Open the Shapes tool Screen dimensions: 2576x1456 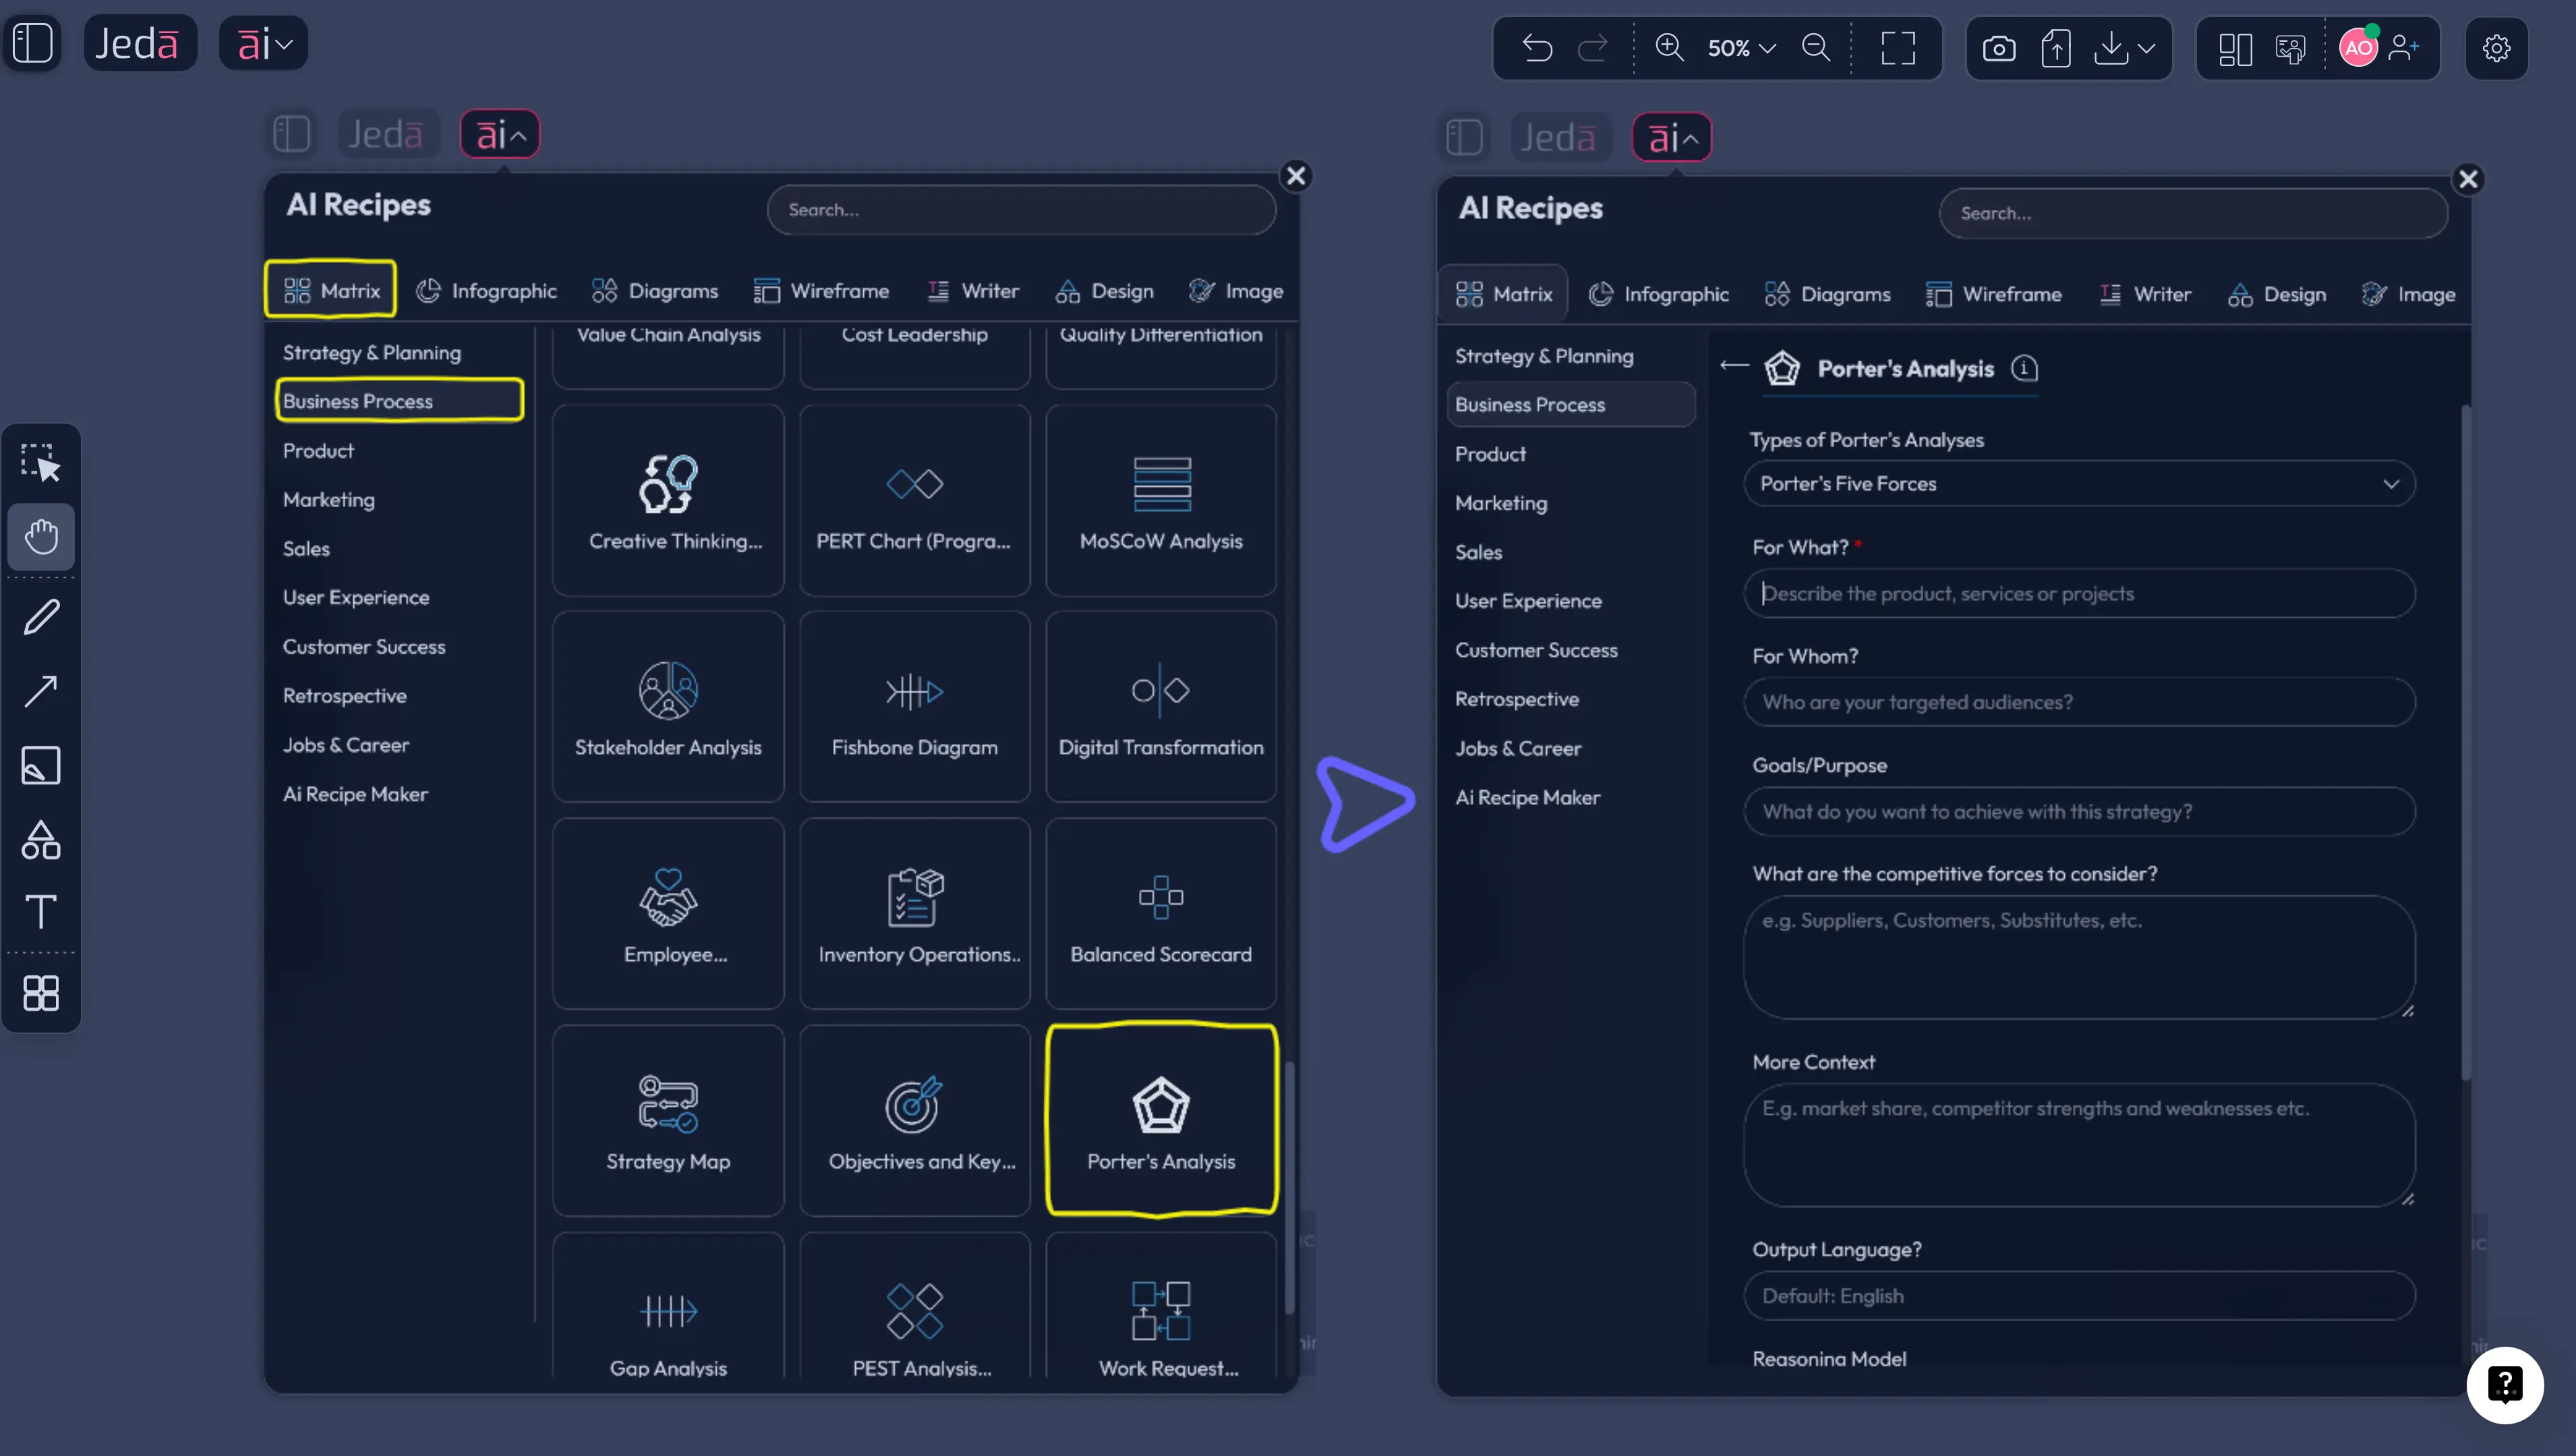[x=40, y=840]
